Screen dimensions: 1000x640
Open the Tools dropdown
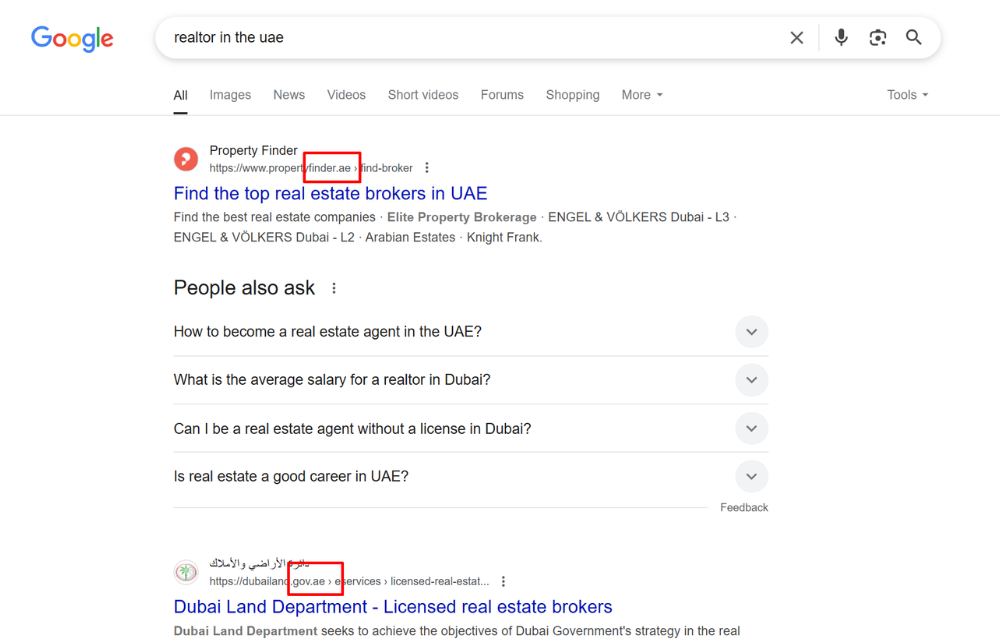click(906, 94)
